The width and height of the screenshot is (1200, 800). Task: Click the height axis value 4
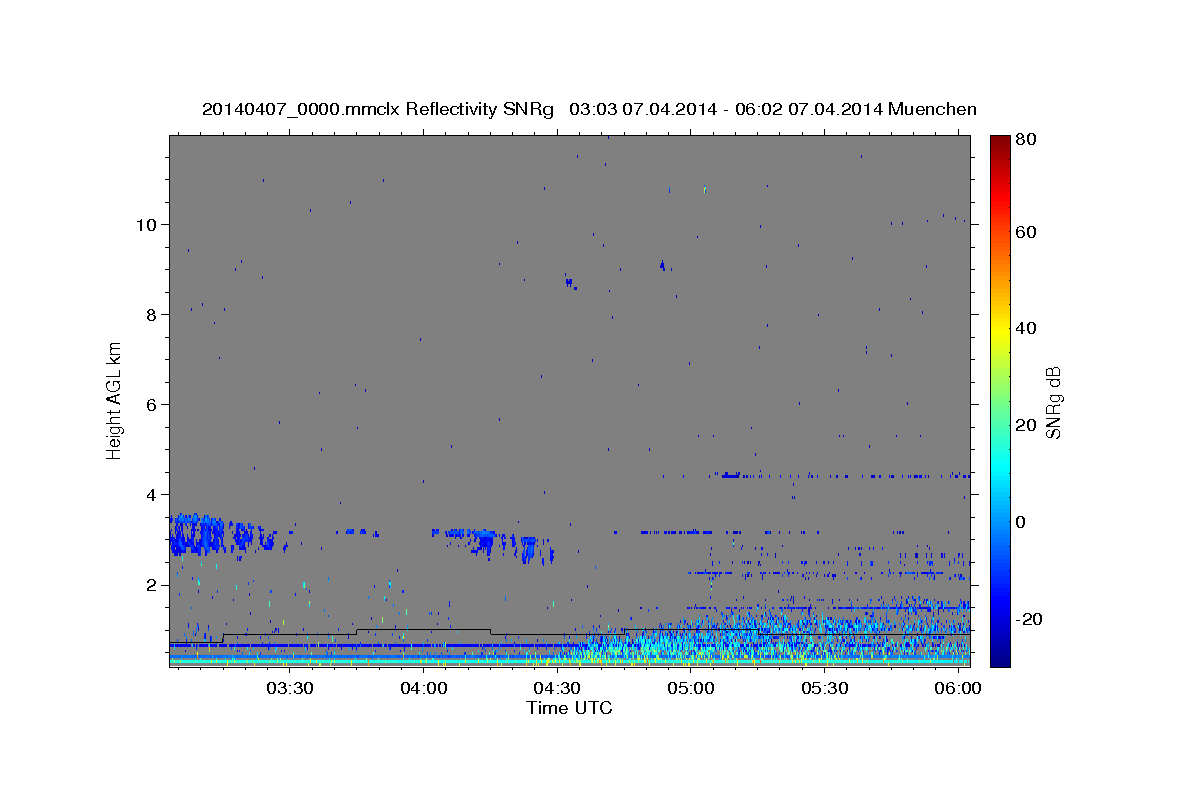[x=151, y=494]
